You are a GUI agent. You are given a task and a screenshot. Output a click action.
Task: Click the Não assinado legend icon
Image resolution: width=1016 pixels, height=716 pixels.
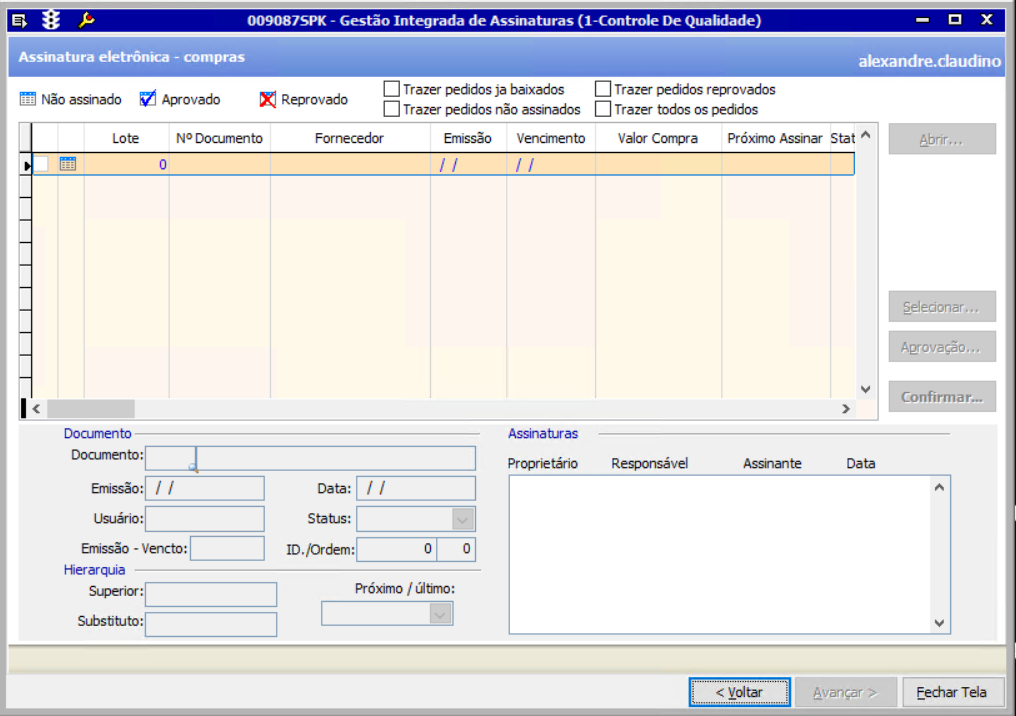(28, 99)
